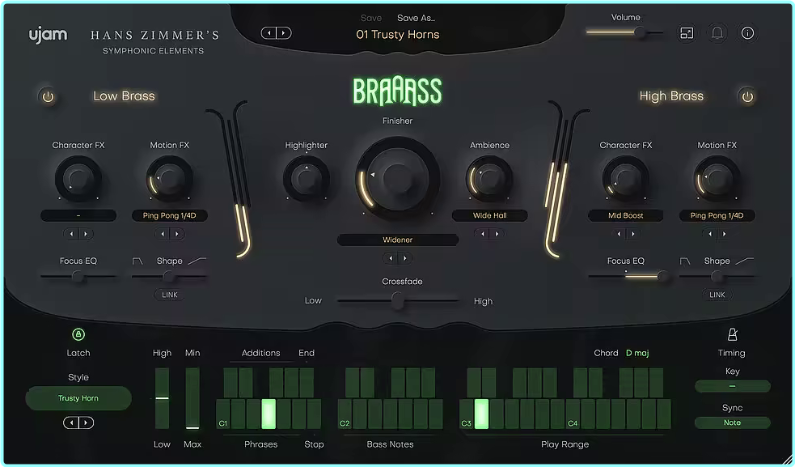Previous Ambience arrow below Wide Hall
Screen dimensions: 795x467
(x=483, y=234)
